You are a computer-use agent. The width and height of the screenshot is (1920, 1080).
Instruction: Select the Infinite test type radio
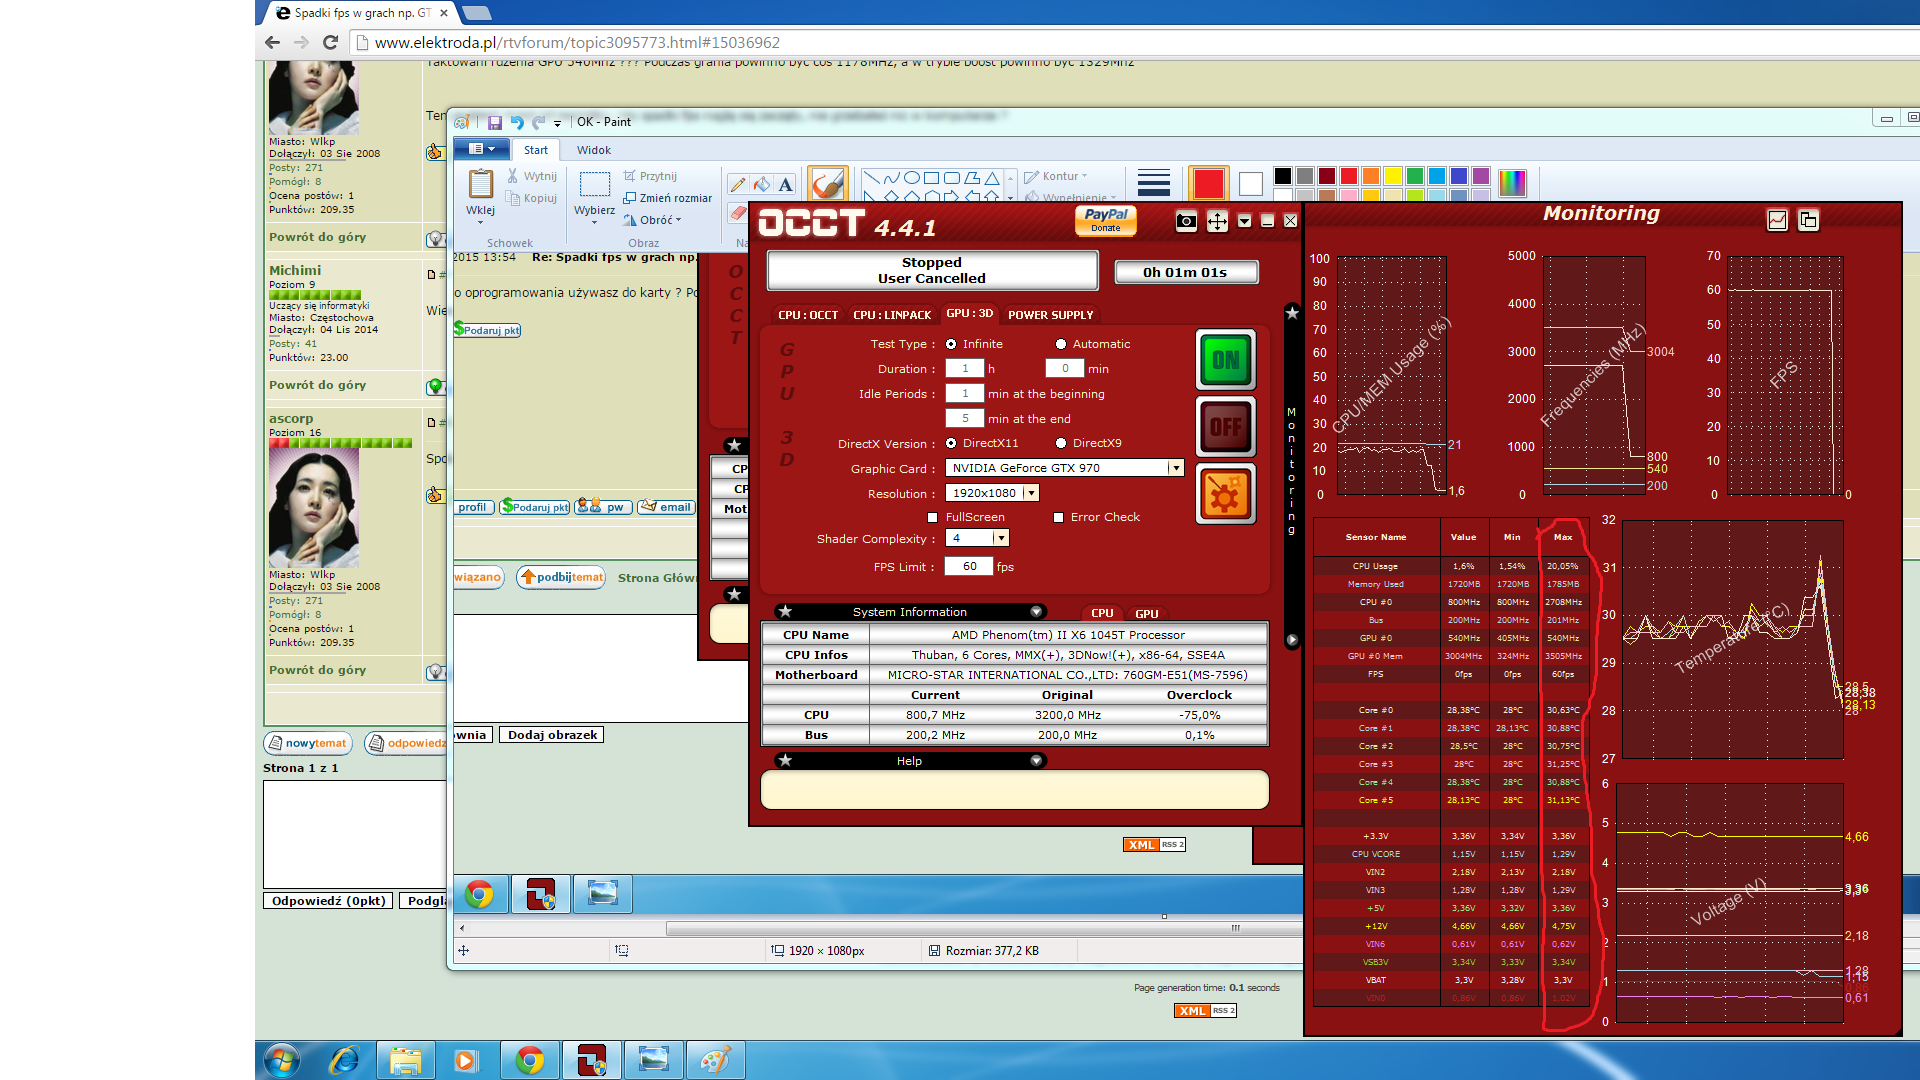point(951,344)
